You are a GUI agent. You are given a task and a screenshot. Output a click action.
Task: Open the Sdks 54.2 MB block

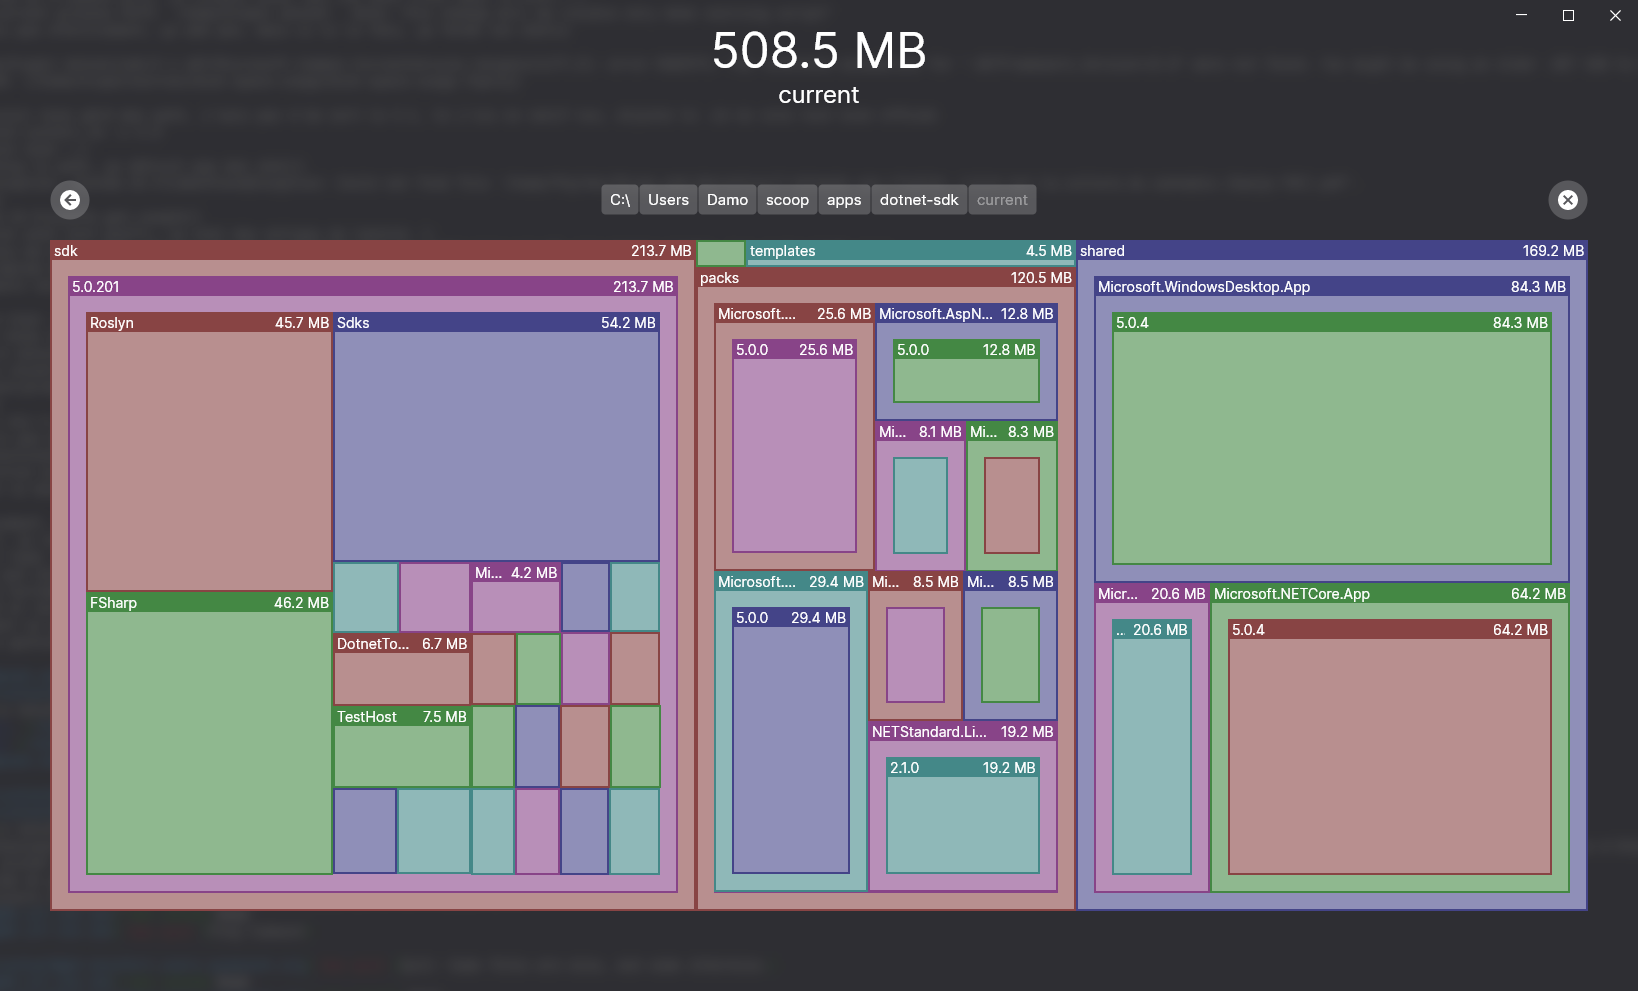click(496, 436)
